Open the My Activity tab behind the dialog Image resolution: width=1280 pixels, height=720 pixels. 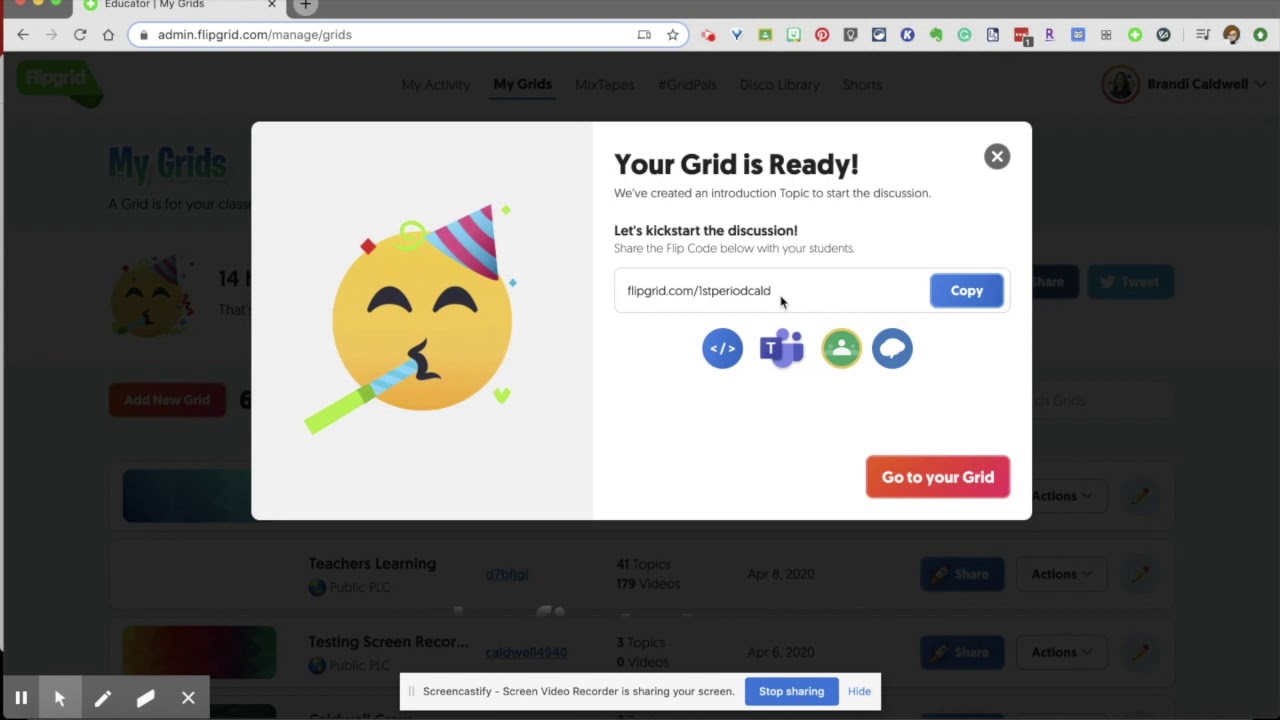coord(435,85)
